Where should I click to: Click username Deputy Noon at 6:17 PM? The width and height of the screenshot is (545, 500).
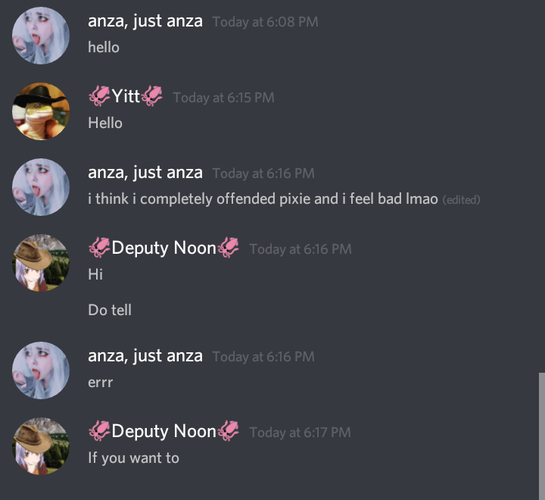pos(164,431)
